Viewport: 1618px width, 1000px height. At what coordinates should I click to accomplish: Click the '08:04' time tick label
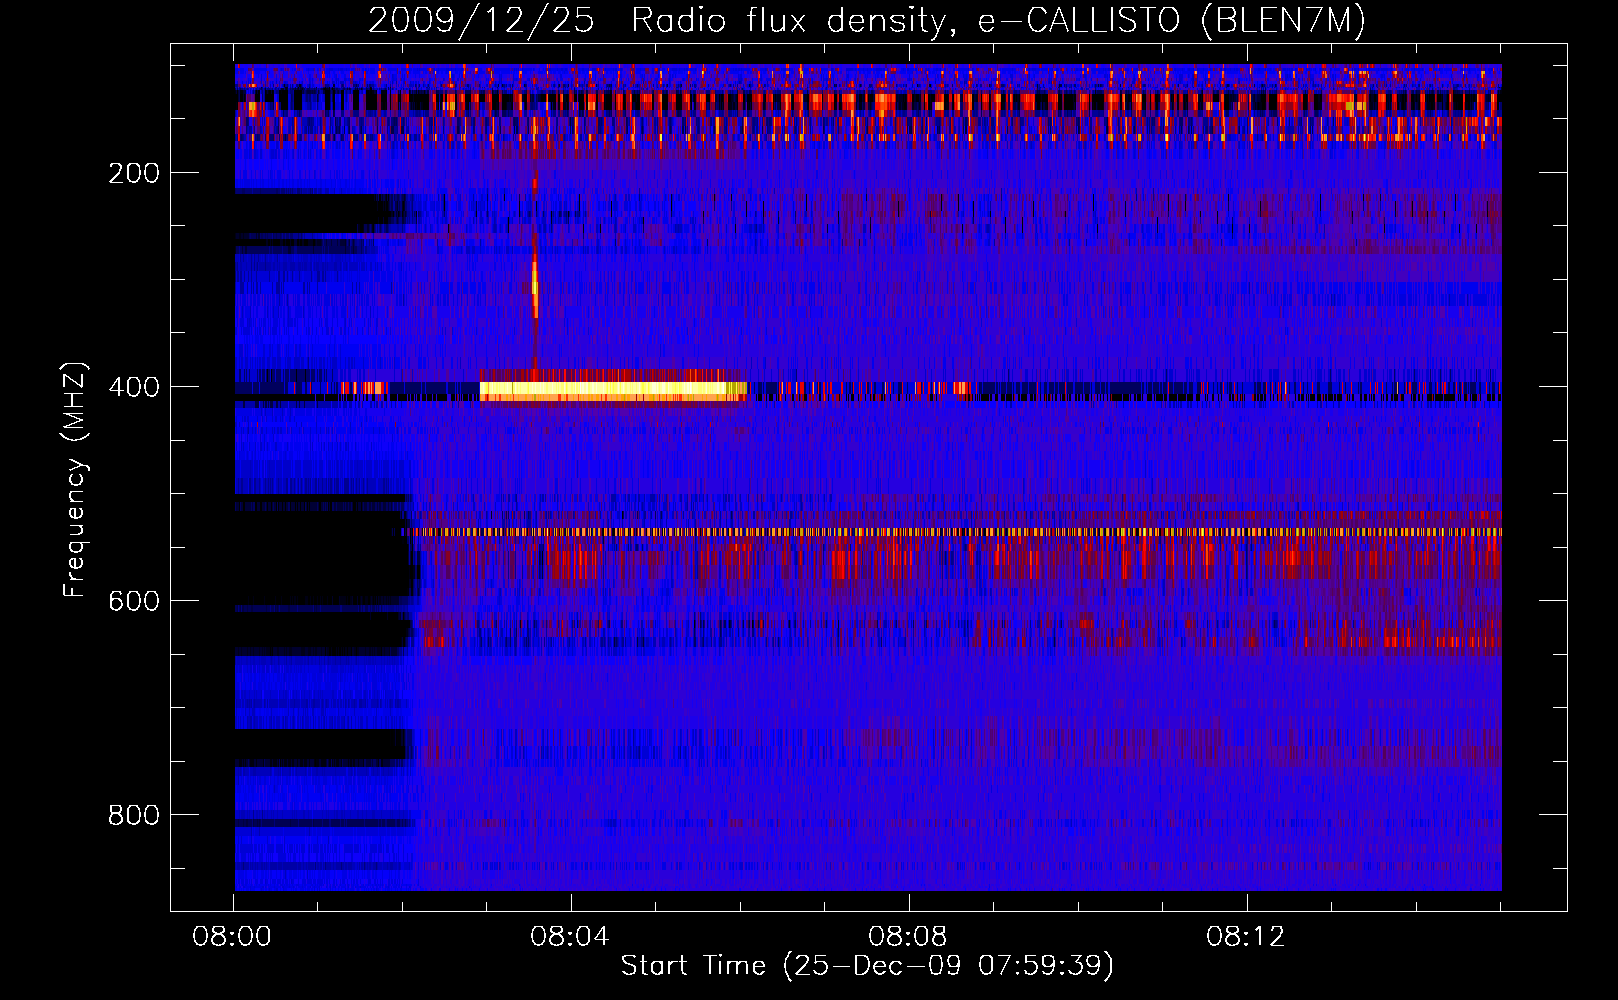pyautogui.click(x=571, y=937)
